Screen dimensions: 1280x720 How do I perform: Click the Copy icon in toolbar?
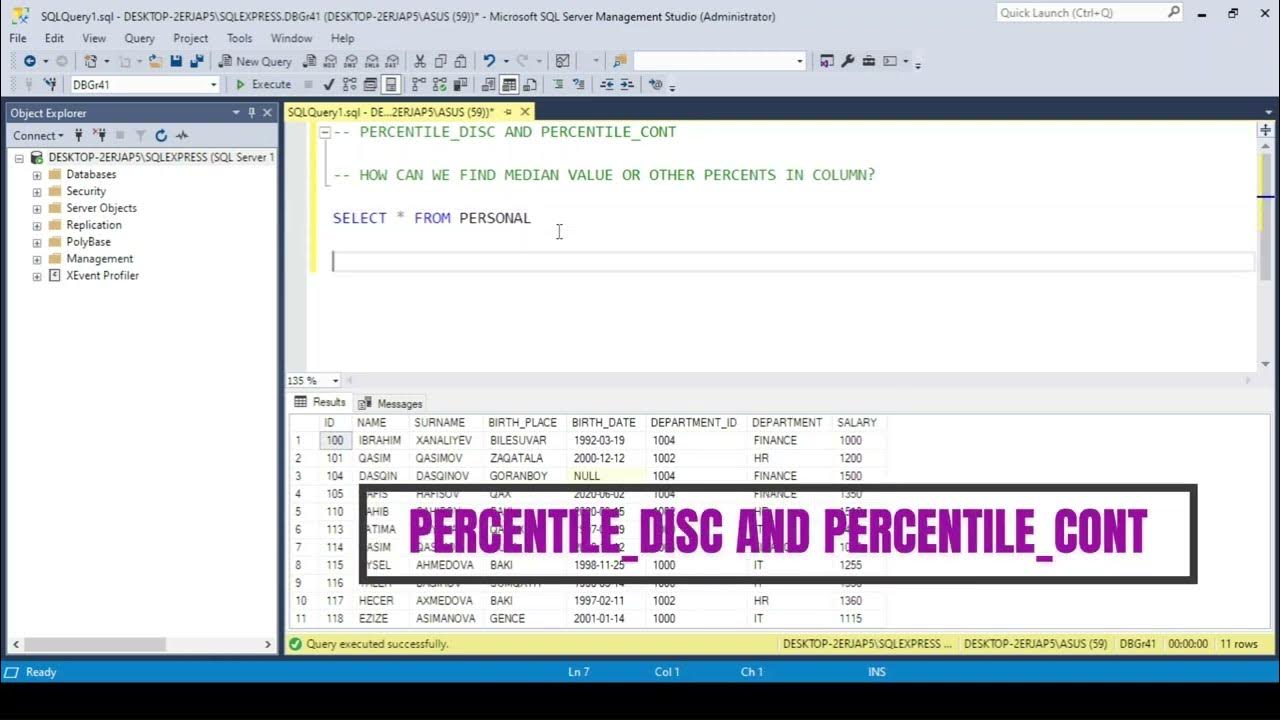(x=441, y=61)
